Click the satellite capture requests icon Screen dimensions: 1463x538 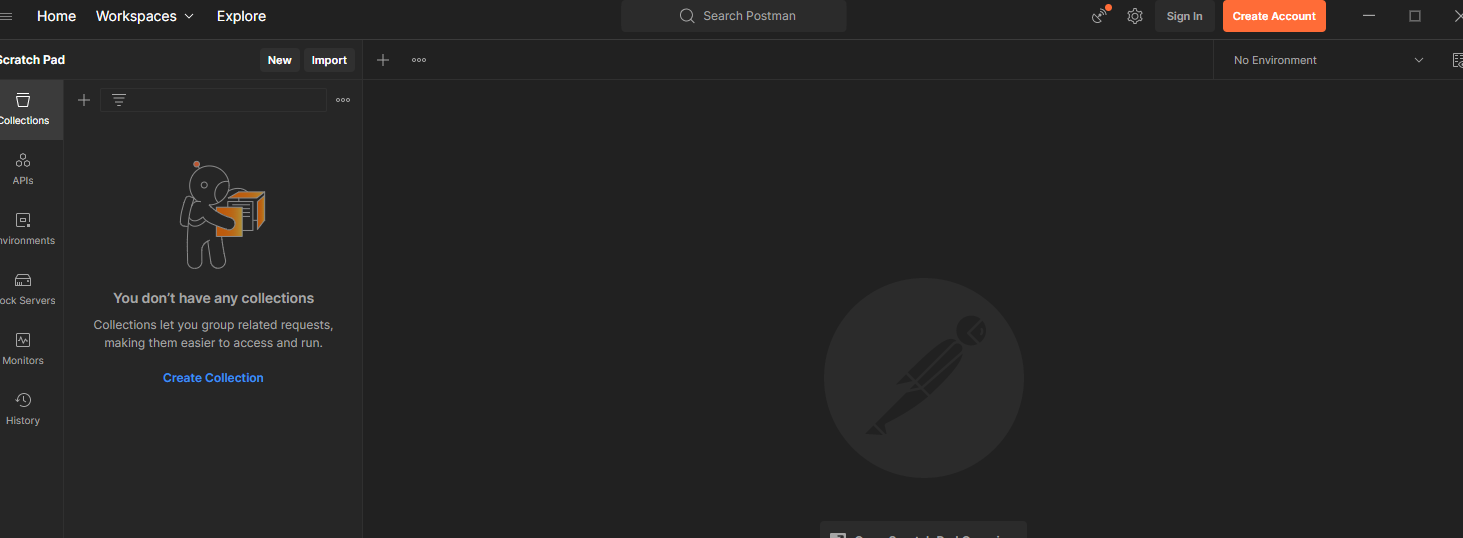[x=1100, y=16]
